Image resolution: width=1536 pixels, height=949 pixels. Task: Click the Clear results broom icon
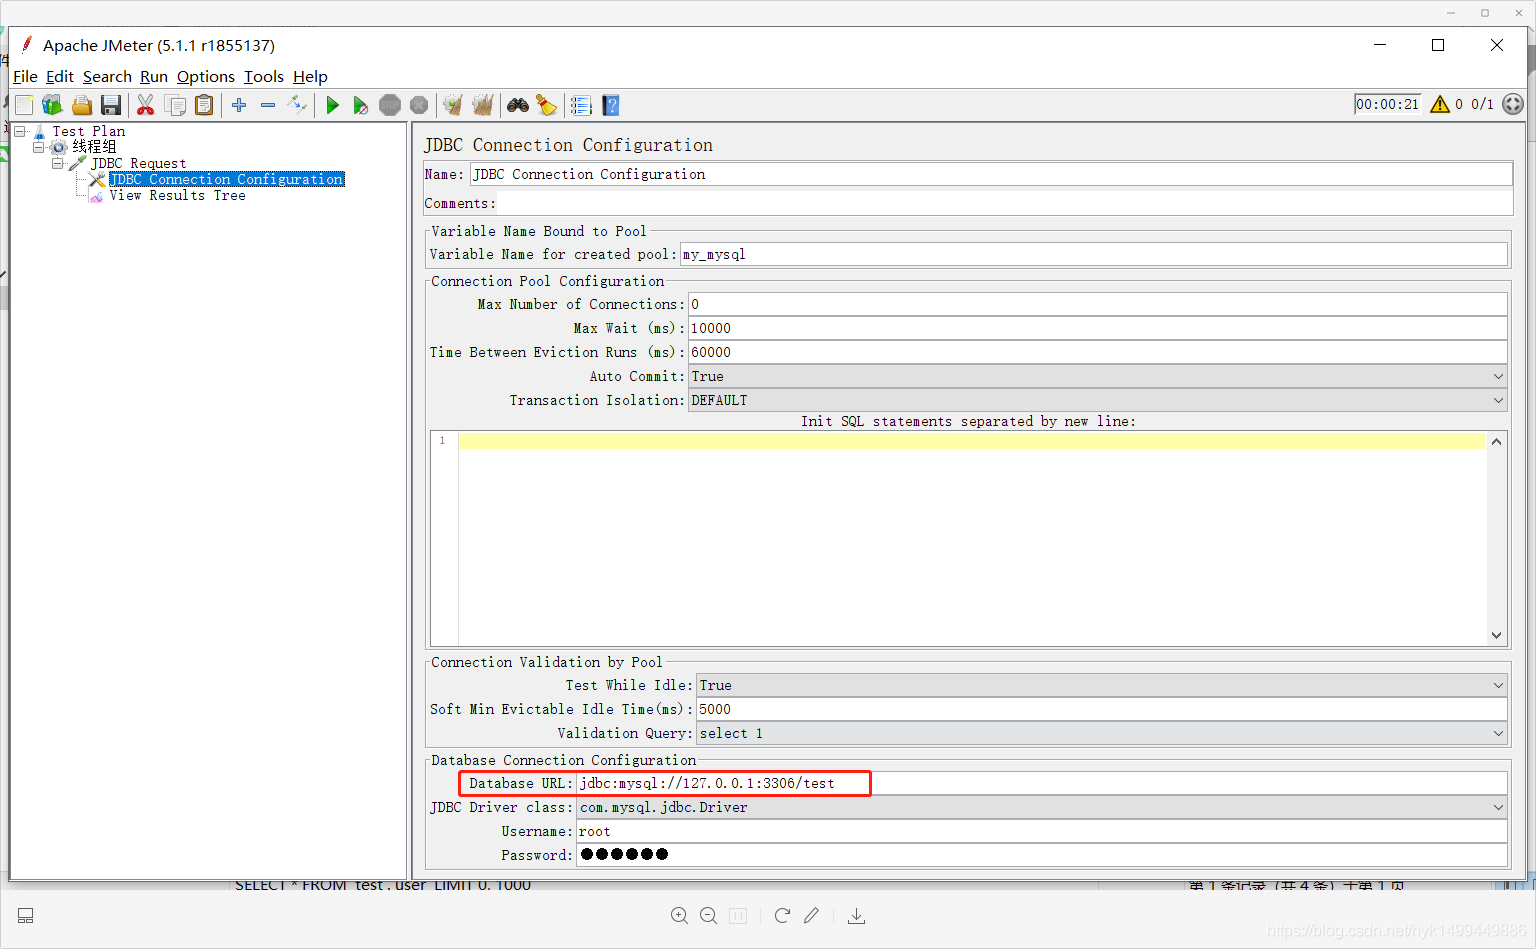[453, 105]
